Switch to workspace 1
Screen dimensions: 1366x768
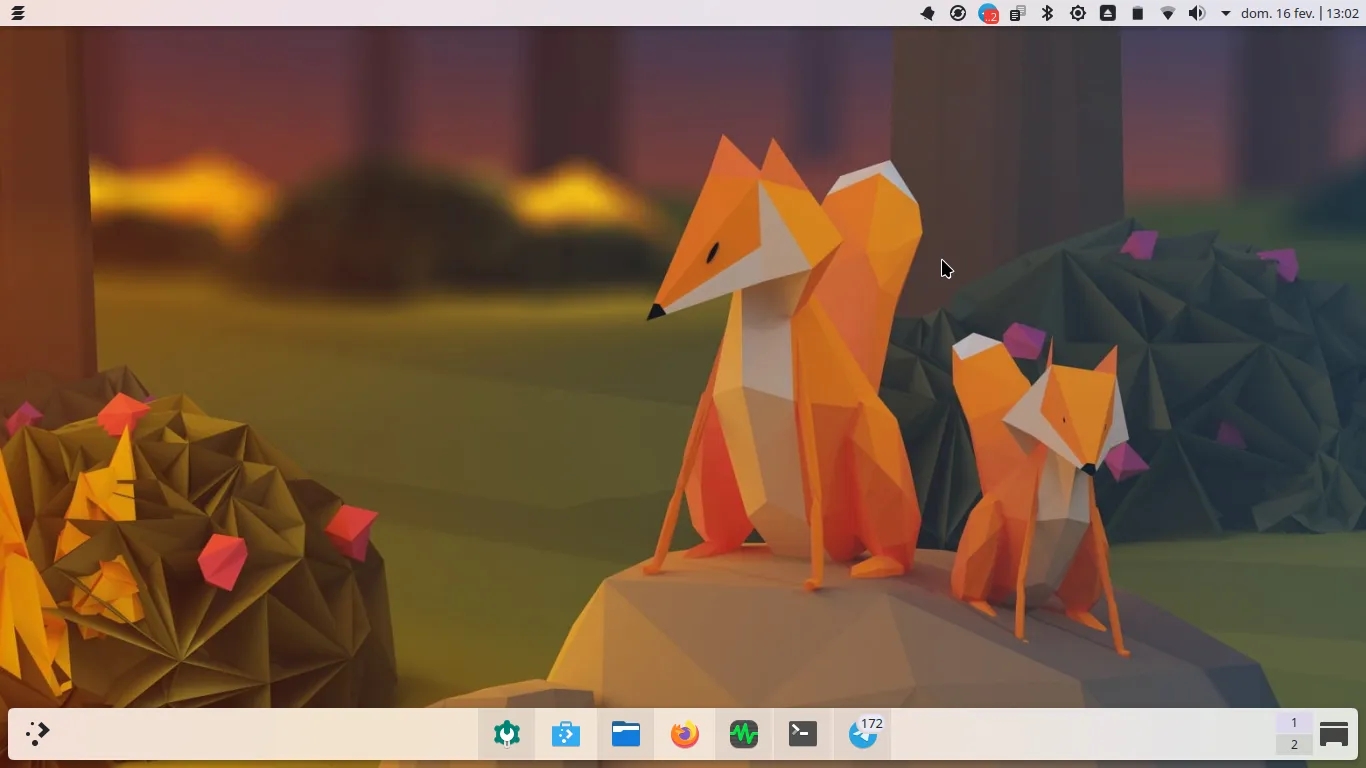coord(1294,723)
